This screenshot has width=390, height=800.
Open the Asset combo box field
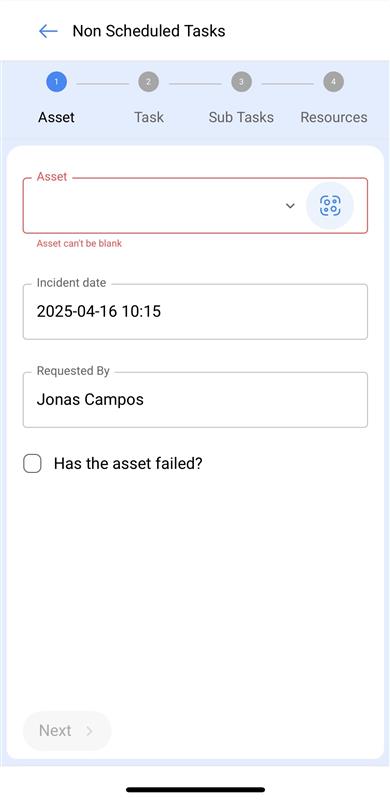click(x=195, y=206)
